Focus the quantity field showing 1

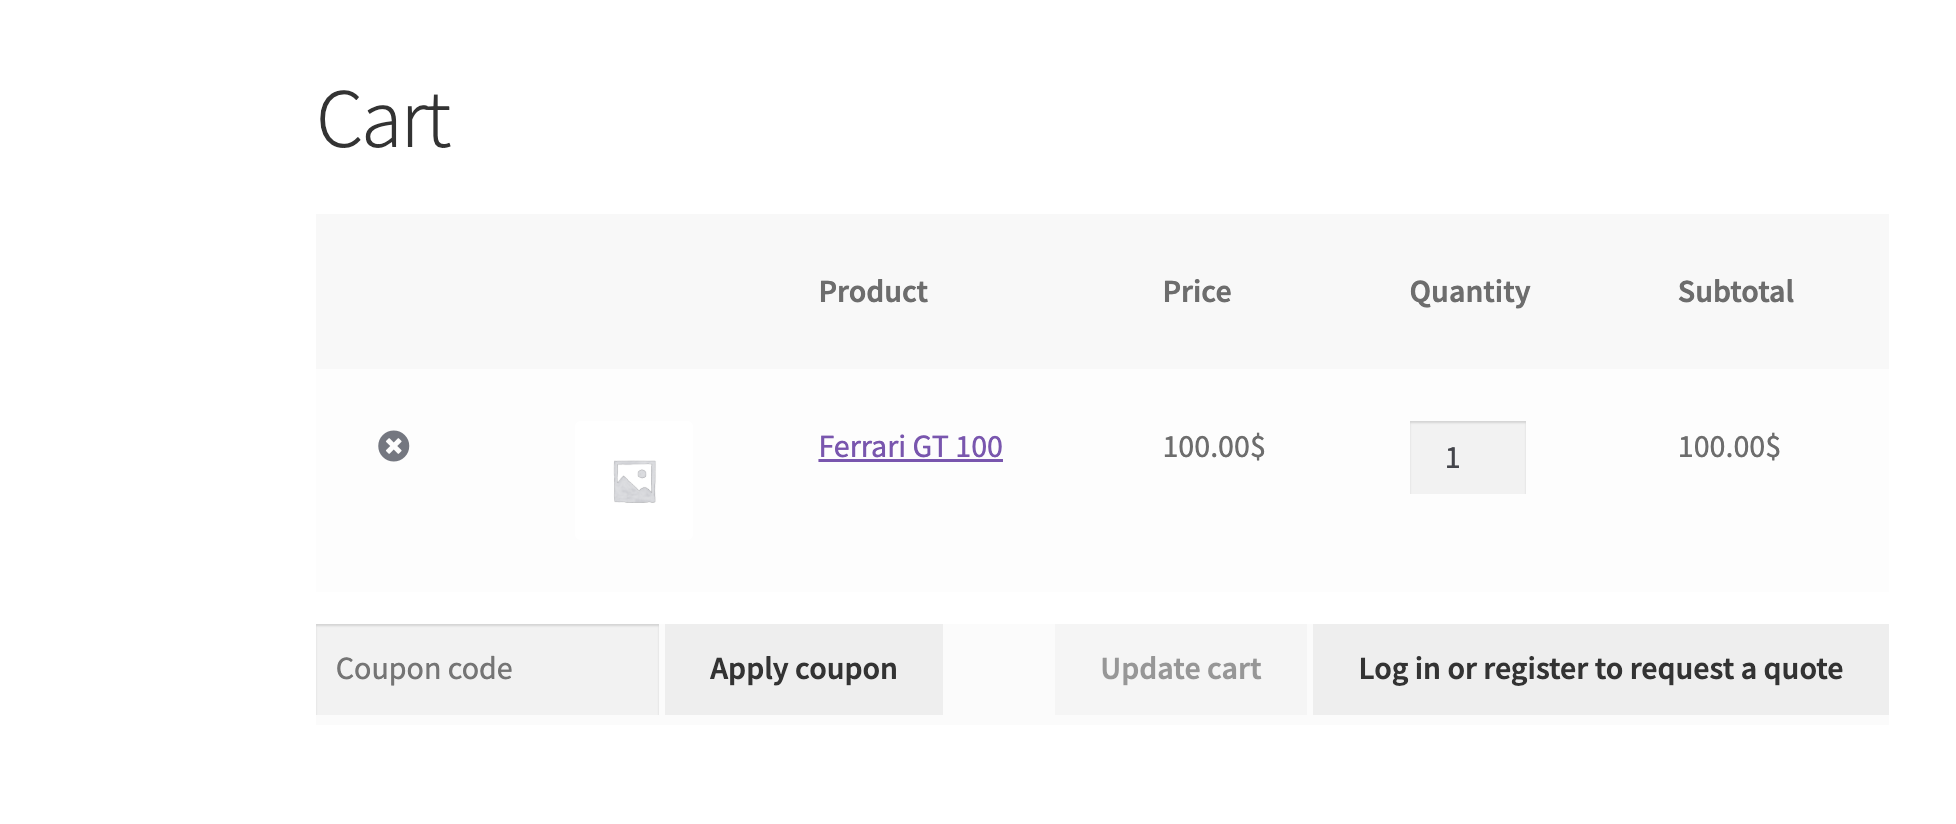click(x=1467, y=458)
